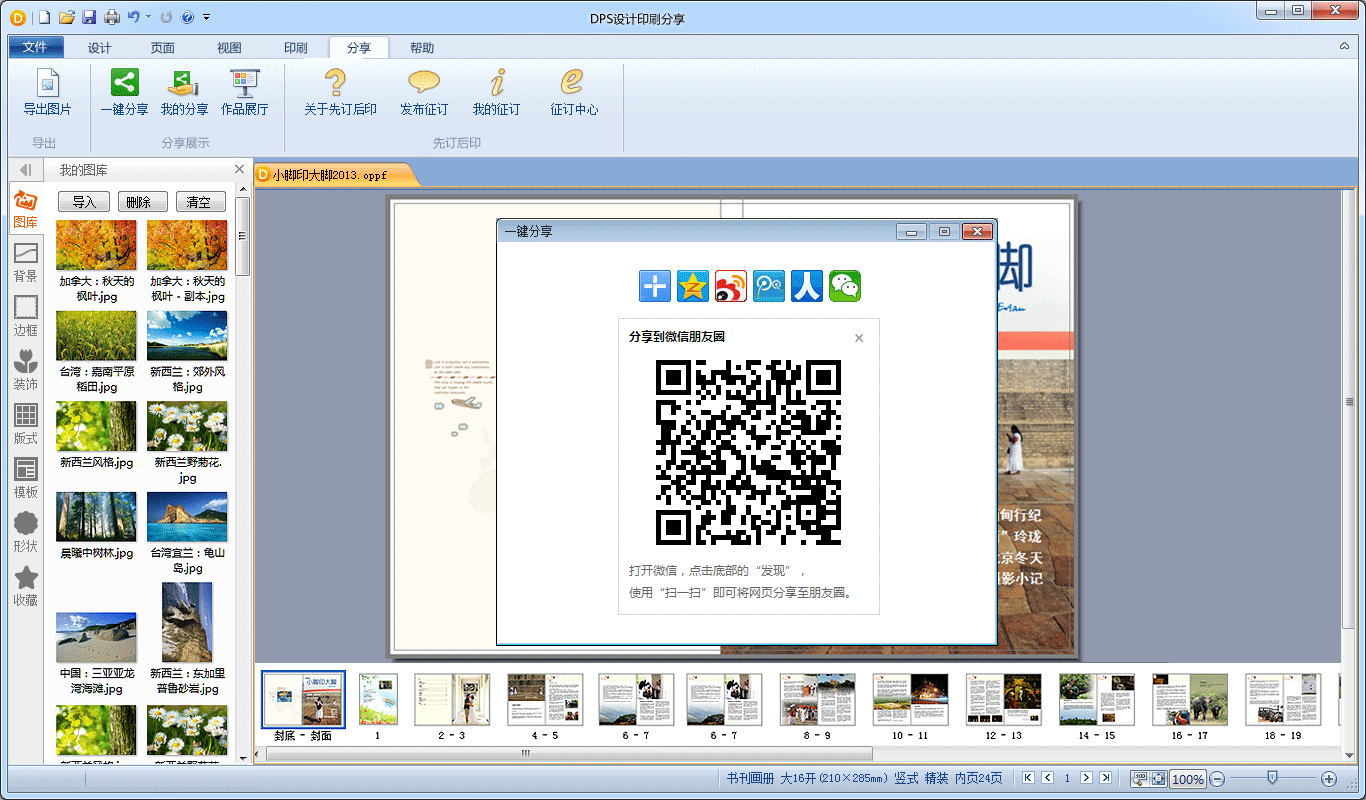Close the 分享到微信朋友圈 QR popup

[x=859, y=338]
